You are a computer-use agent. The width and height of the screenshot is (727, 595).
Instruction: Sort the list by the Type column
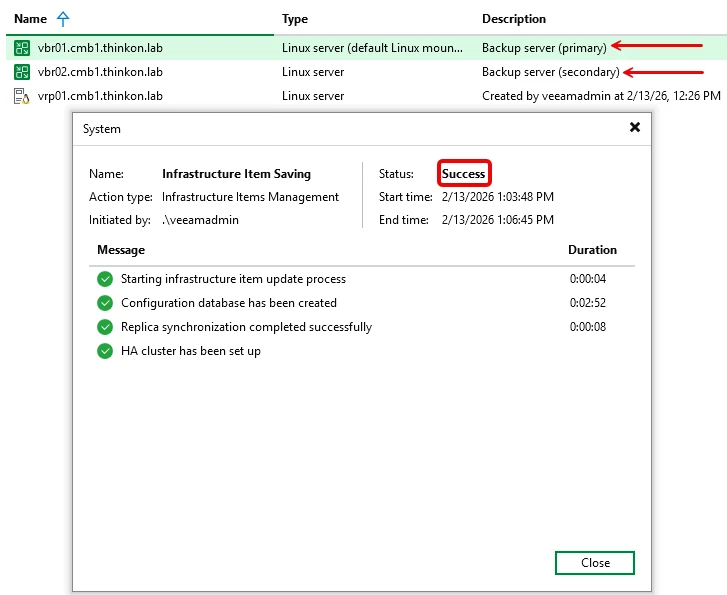295,19
